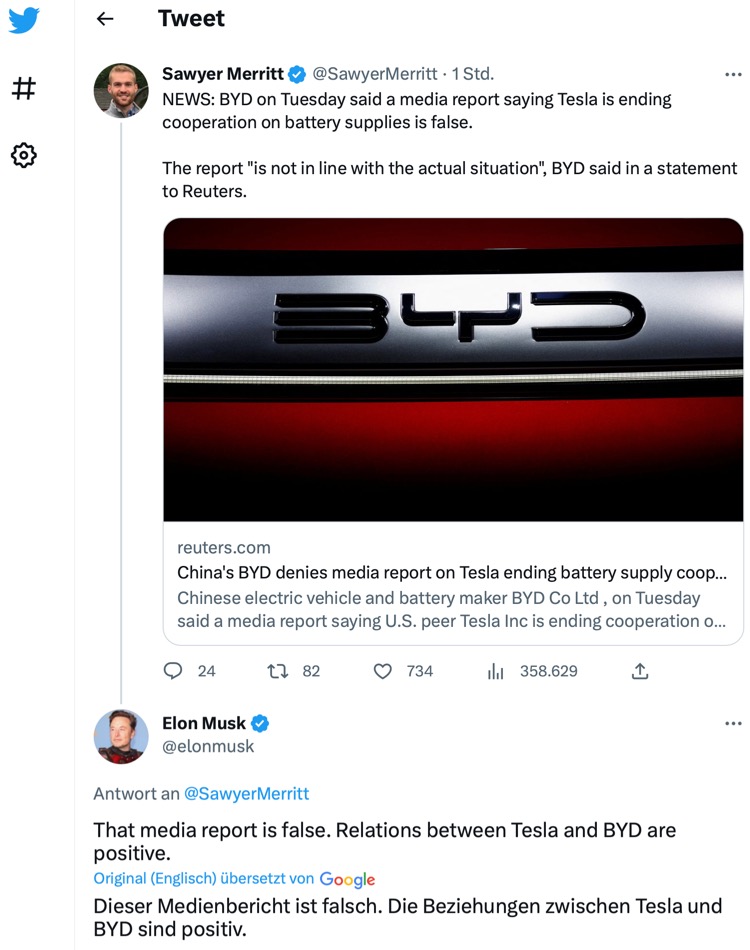
Task: Open the Explore hashtag icon
Action: (24, 89)
